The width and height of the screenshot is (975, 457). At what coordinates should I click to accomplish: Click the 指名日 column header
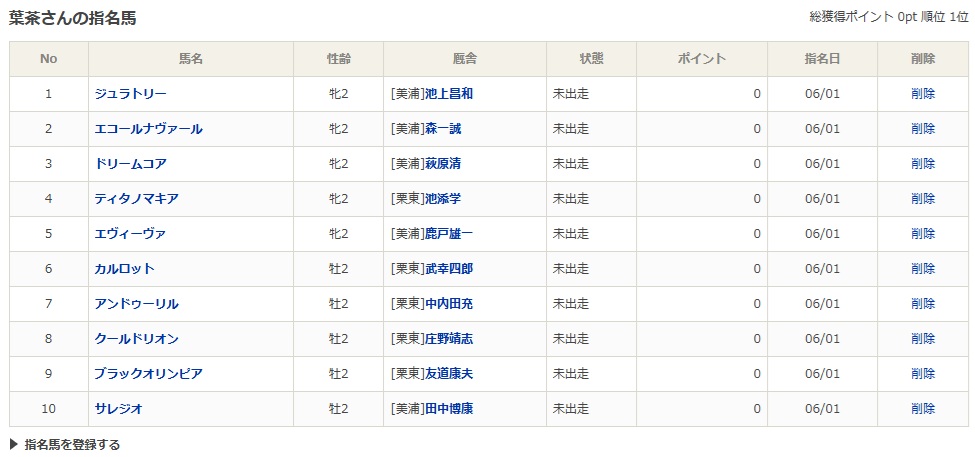click(822, 59)
